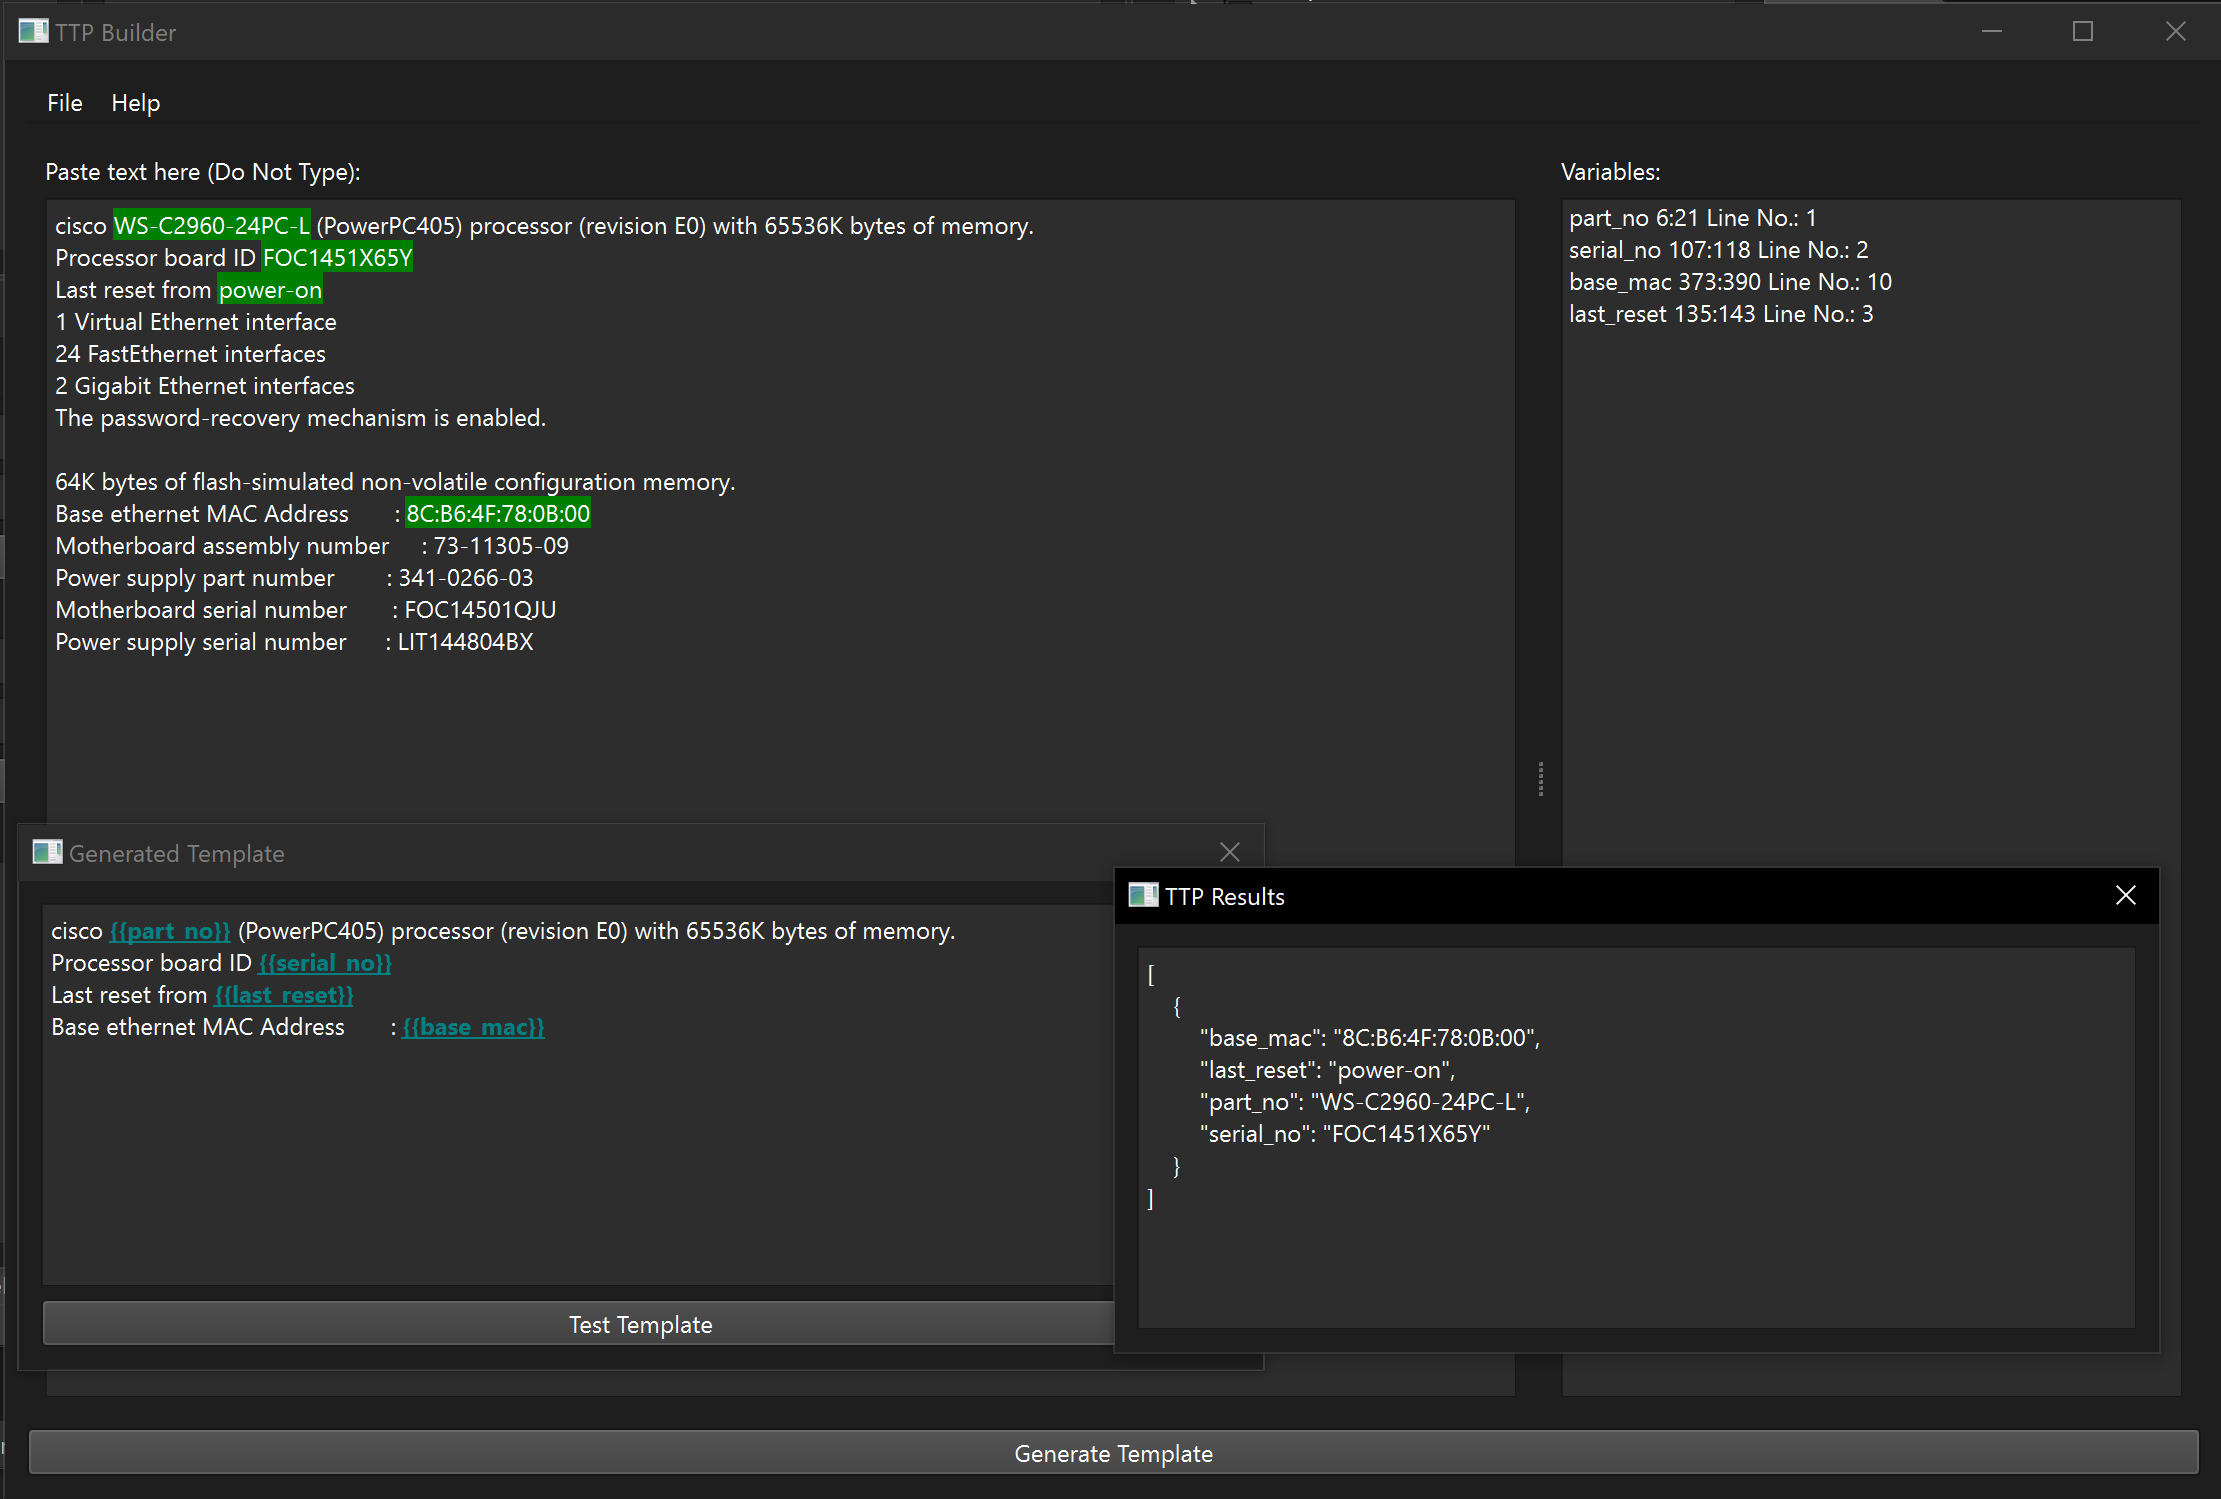Click the {{part_no}} template variable link
Viewport: 2221px width, 1499px height.
coord(170,931)
